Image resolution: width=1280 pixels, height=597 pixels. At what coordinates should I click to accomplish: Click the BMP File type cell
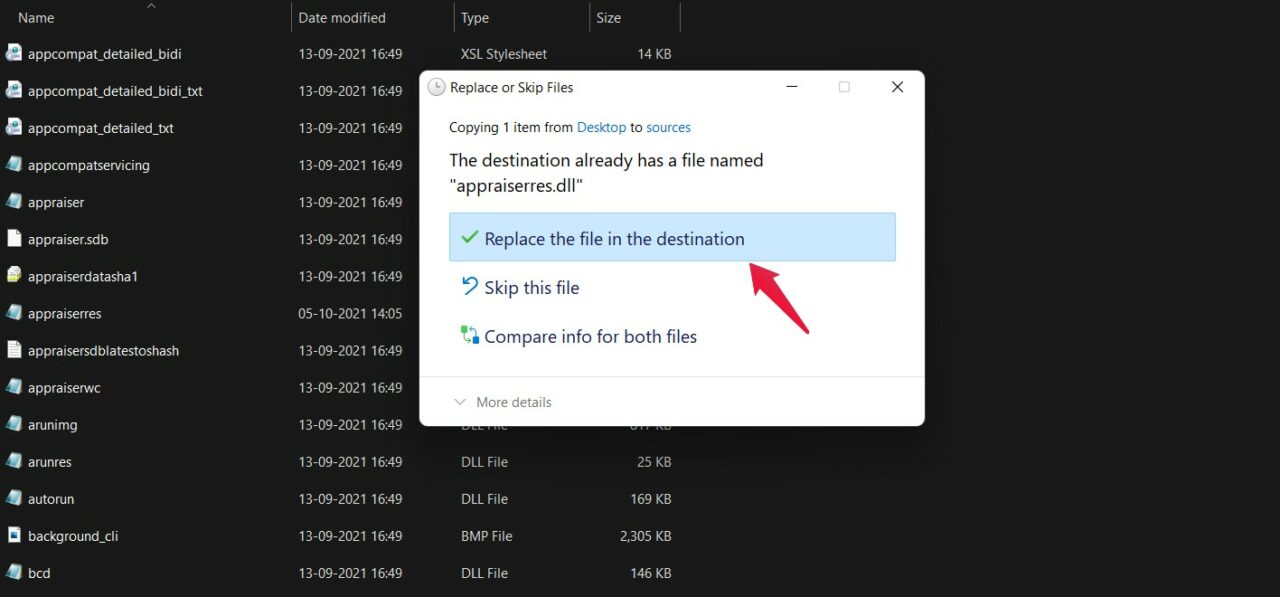486,536
